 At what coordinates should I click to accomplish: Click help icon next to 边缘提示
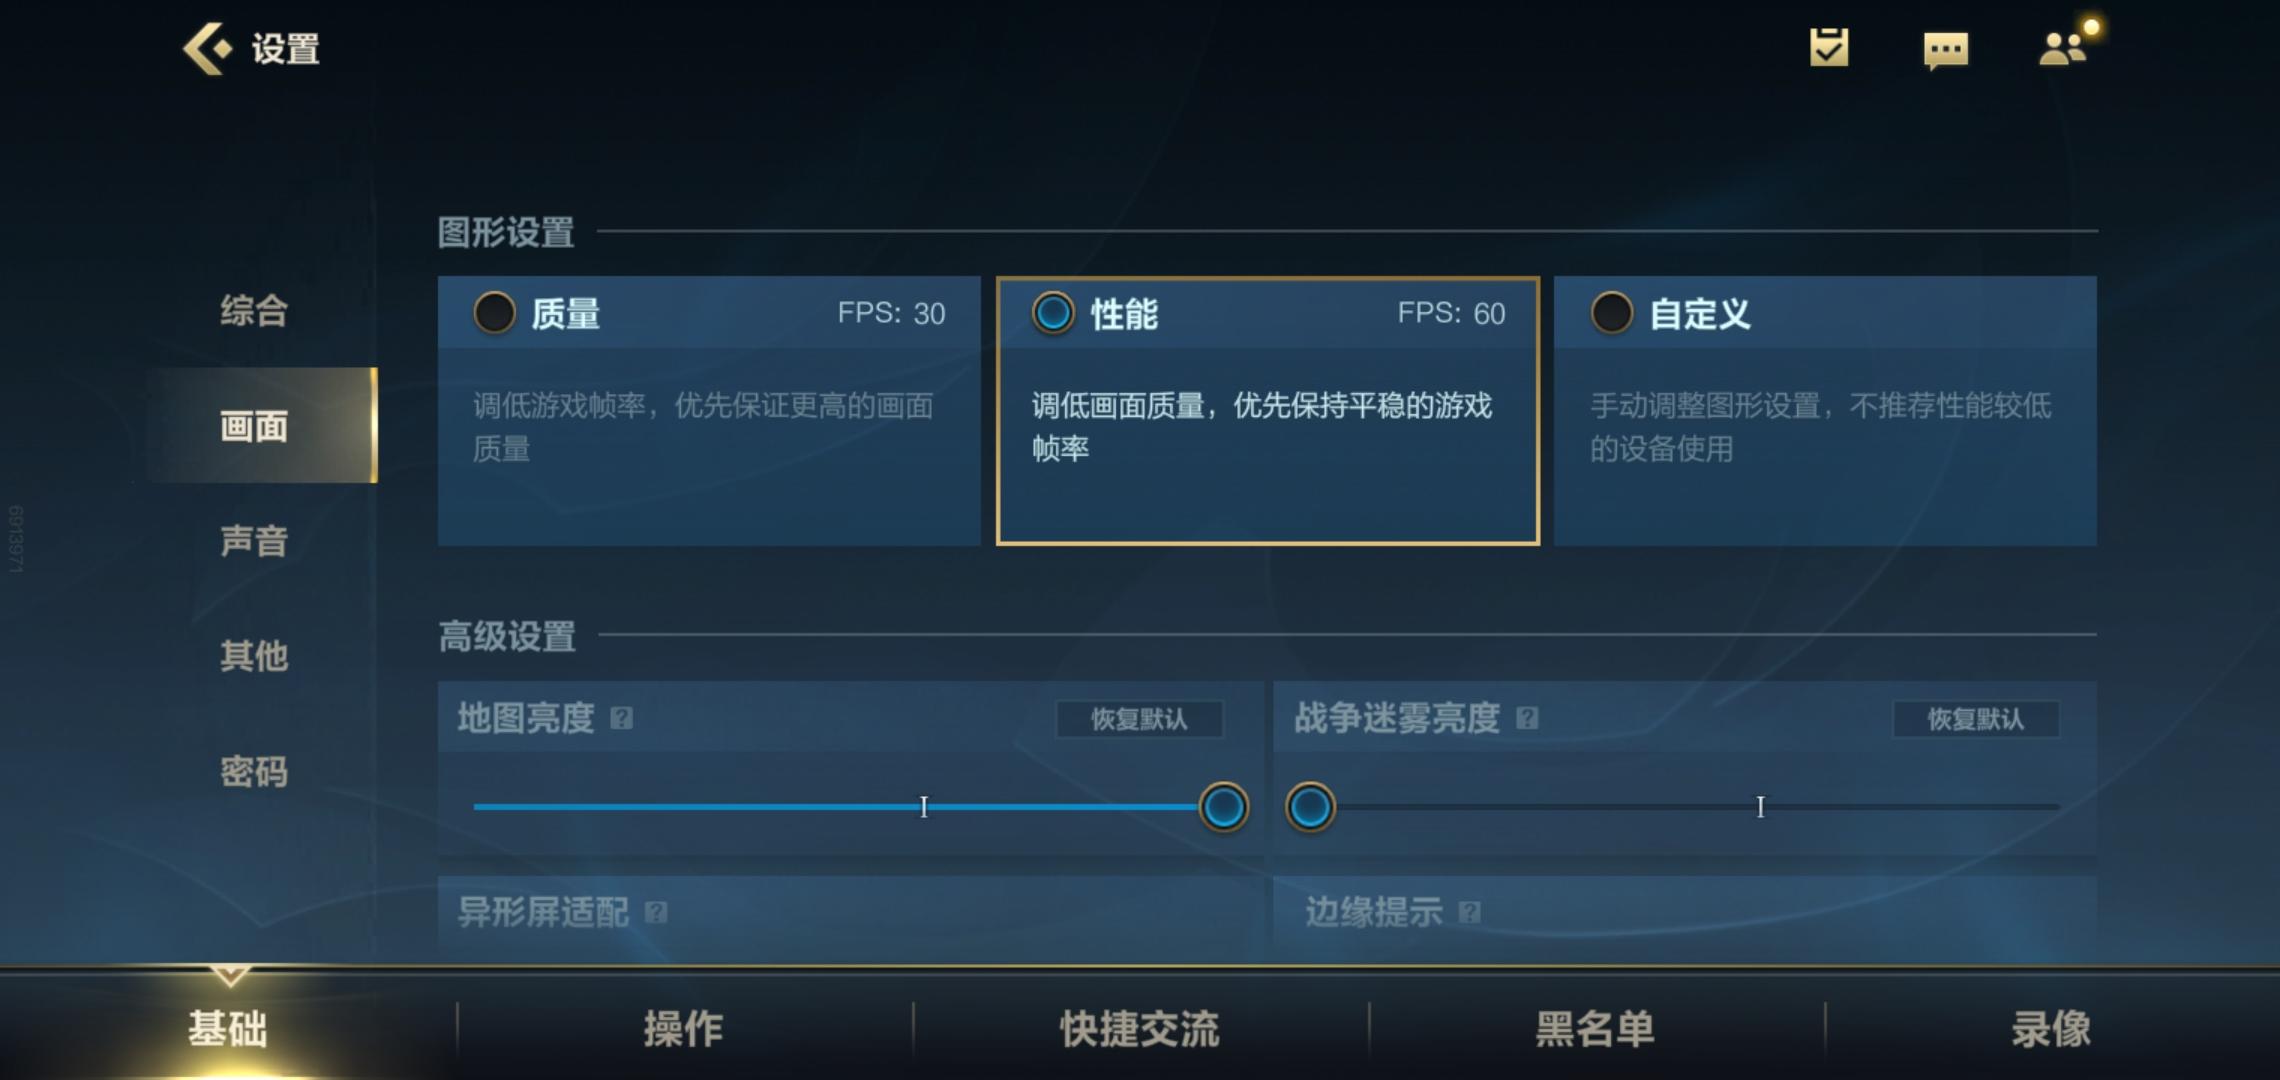click(1469, 912)
